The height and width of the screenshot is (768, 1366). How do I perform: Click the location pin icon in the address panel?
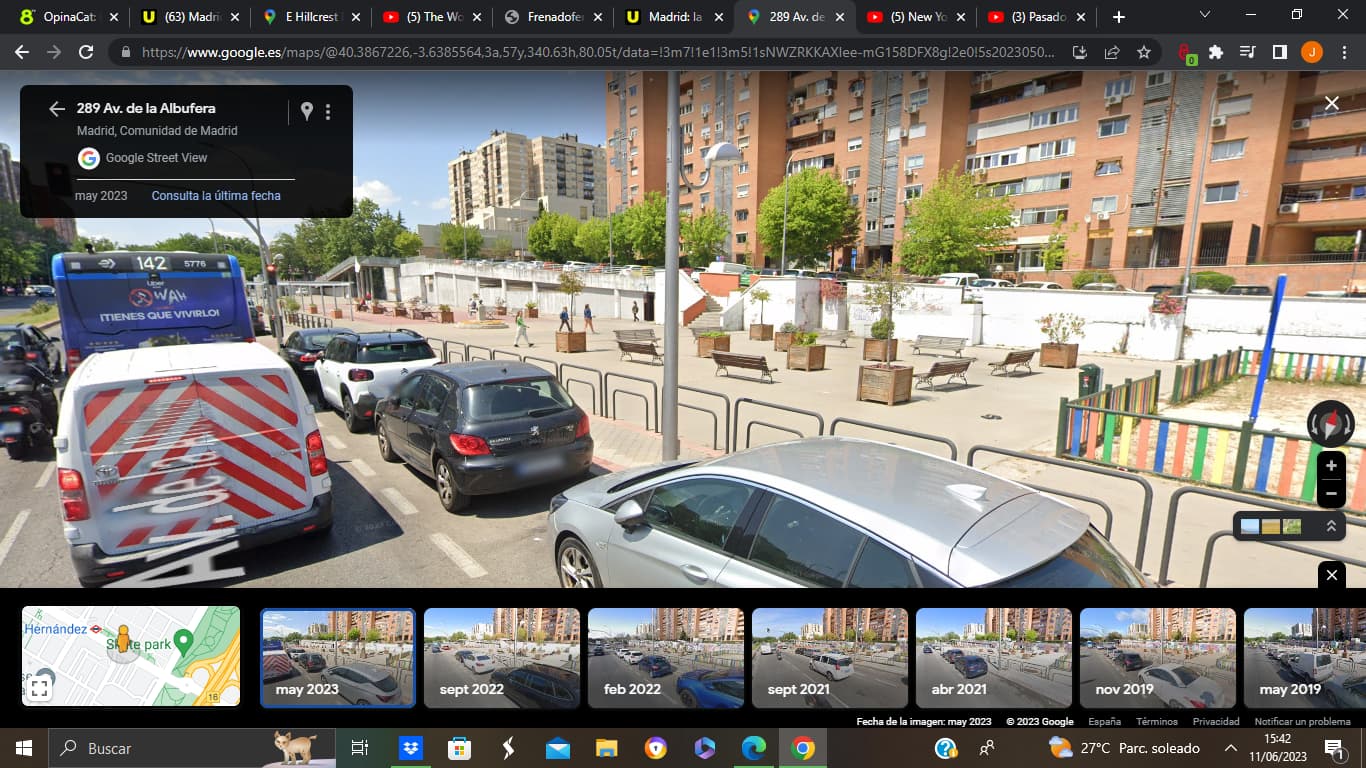pyautogui.click(x=307, y=111)
